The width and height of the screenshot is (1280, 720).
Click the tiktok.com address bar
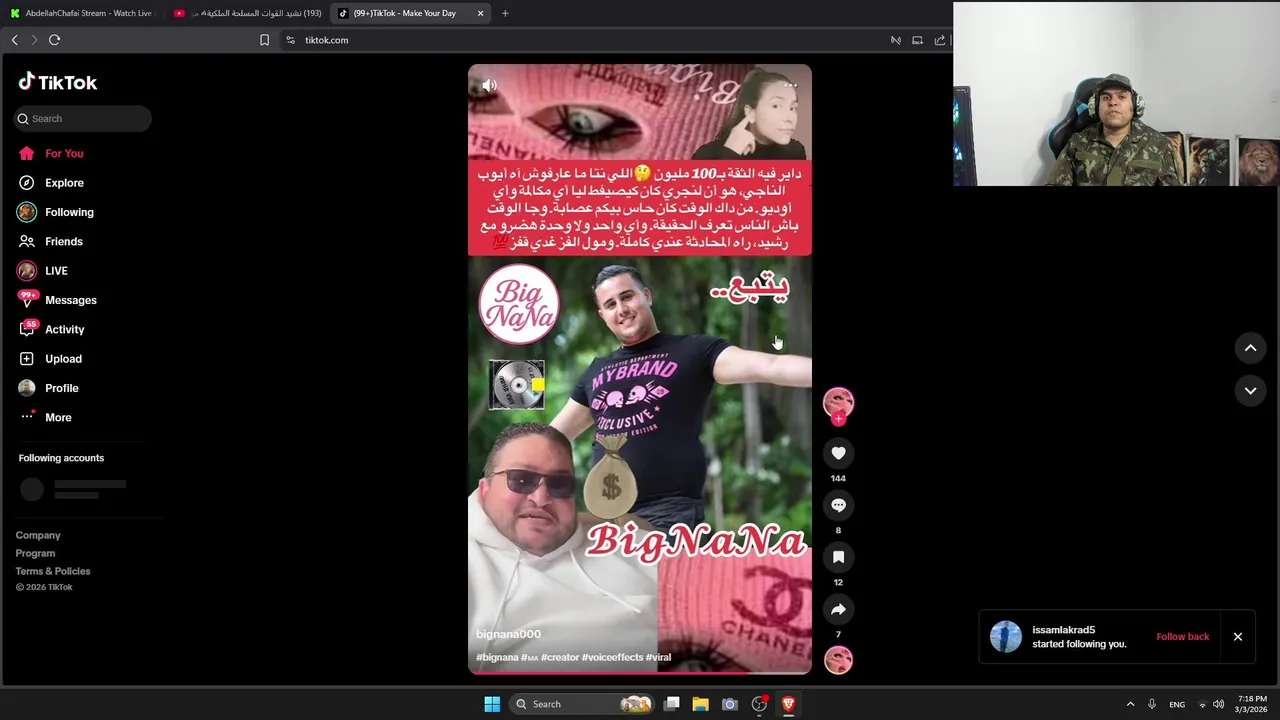click(x=580, y=40)
